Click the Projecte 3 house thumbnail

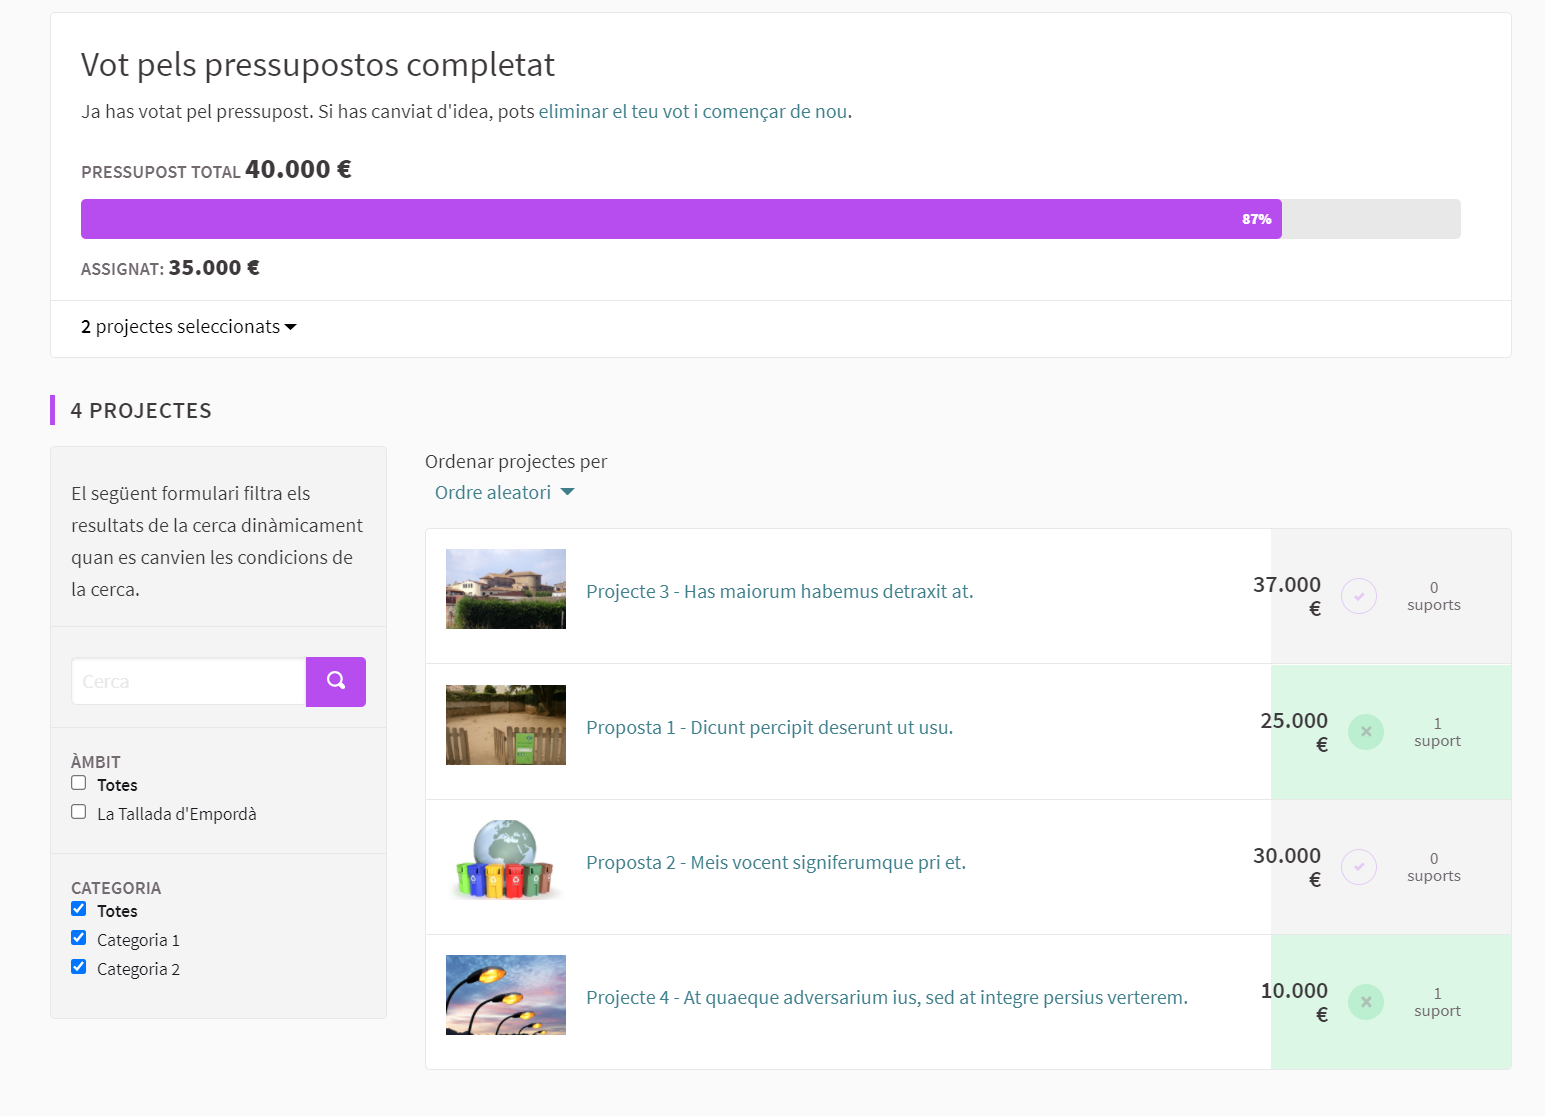506,589
